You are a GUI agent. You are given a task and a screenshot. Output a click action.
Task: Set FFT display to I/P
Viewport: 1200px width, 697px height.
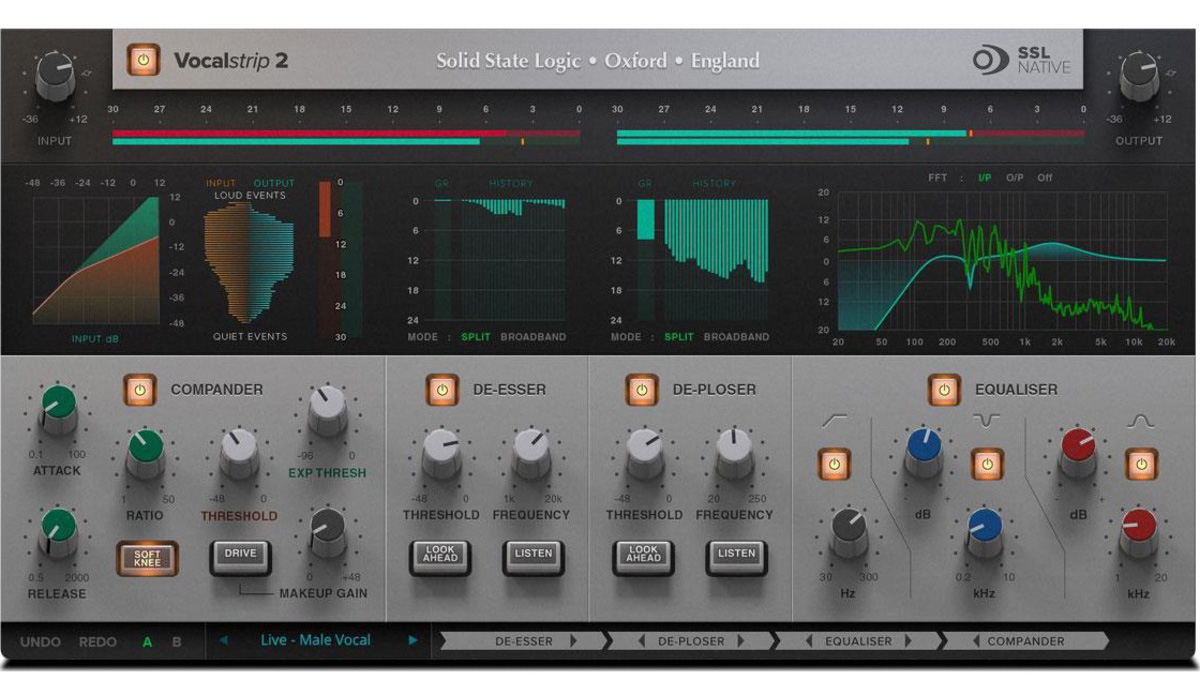(x=985, y=178)
